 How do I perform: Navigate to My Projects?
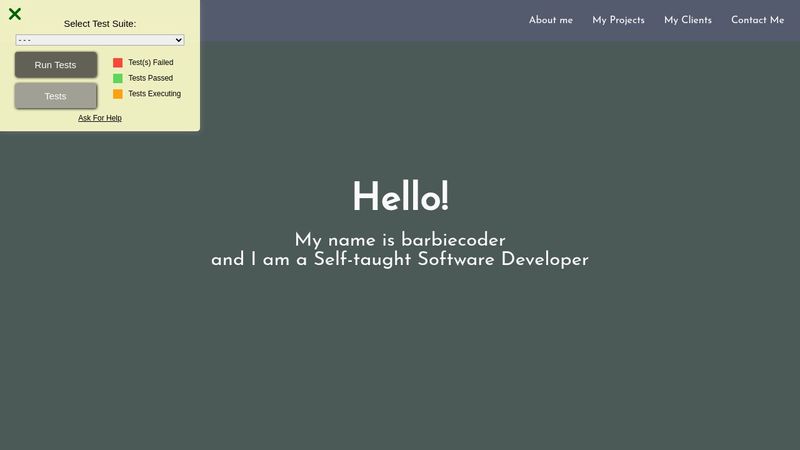tap(618, 20)
